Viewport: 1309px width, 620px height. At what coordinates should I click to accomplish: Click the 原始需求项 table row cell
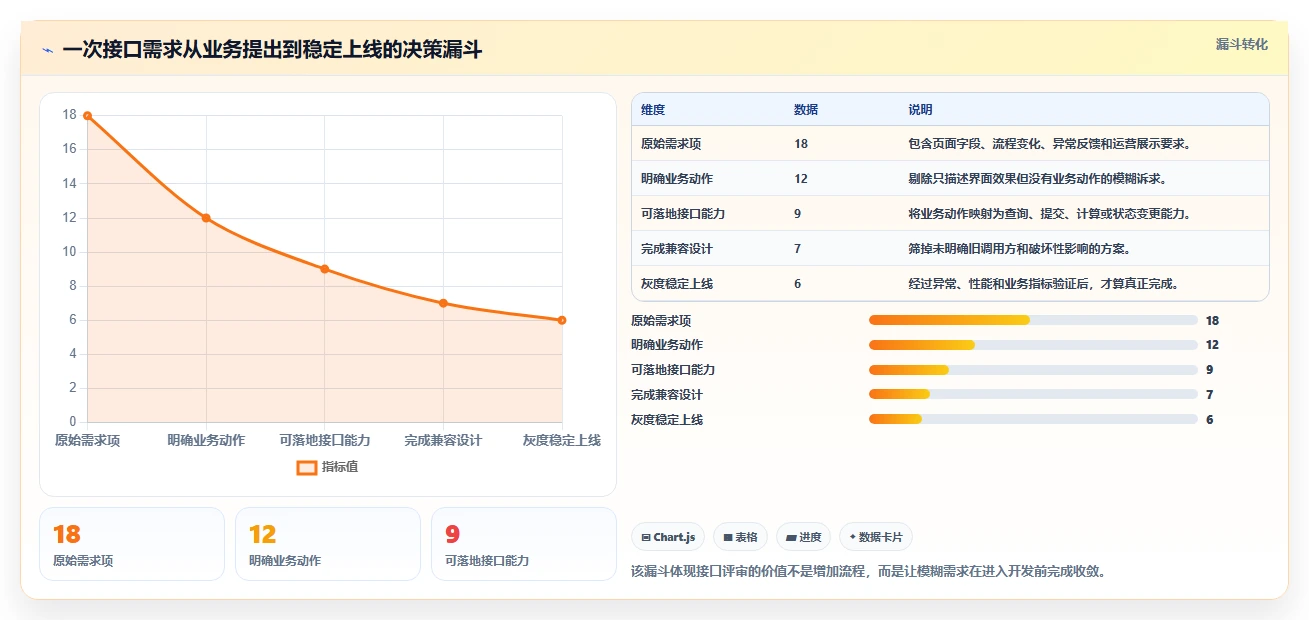671,144
